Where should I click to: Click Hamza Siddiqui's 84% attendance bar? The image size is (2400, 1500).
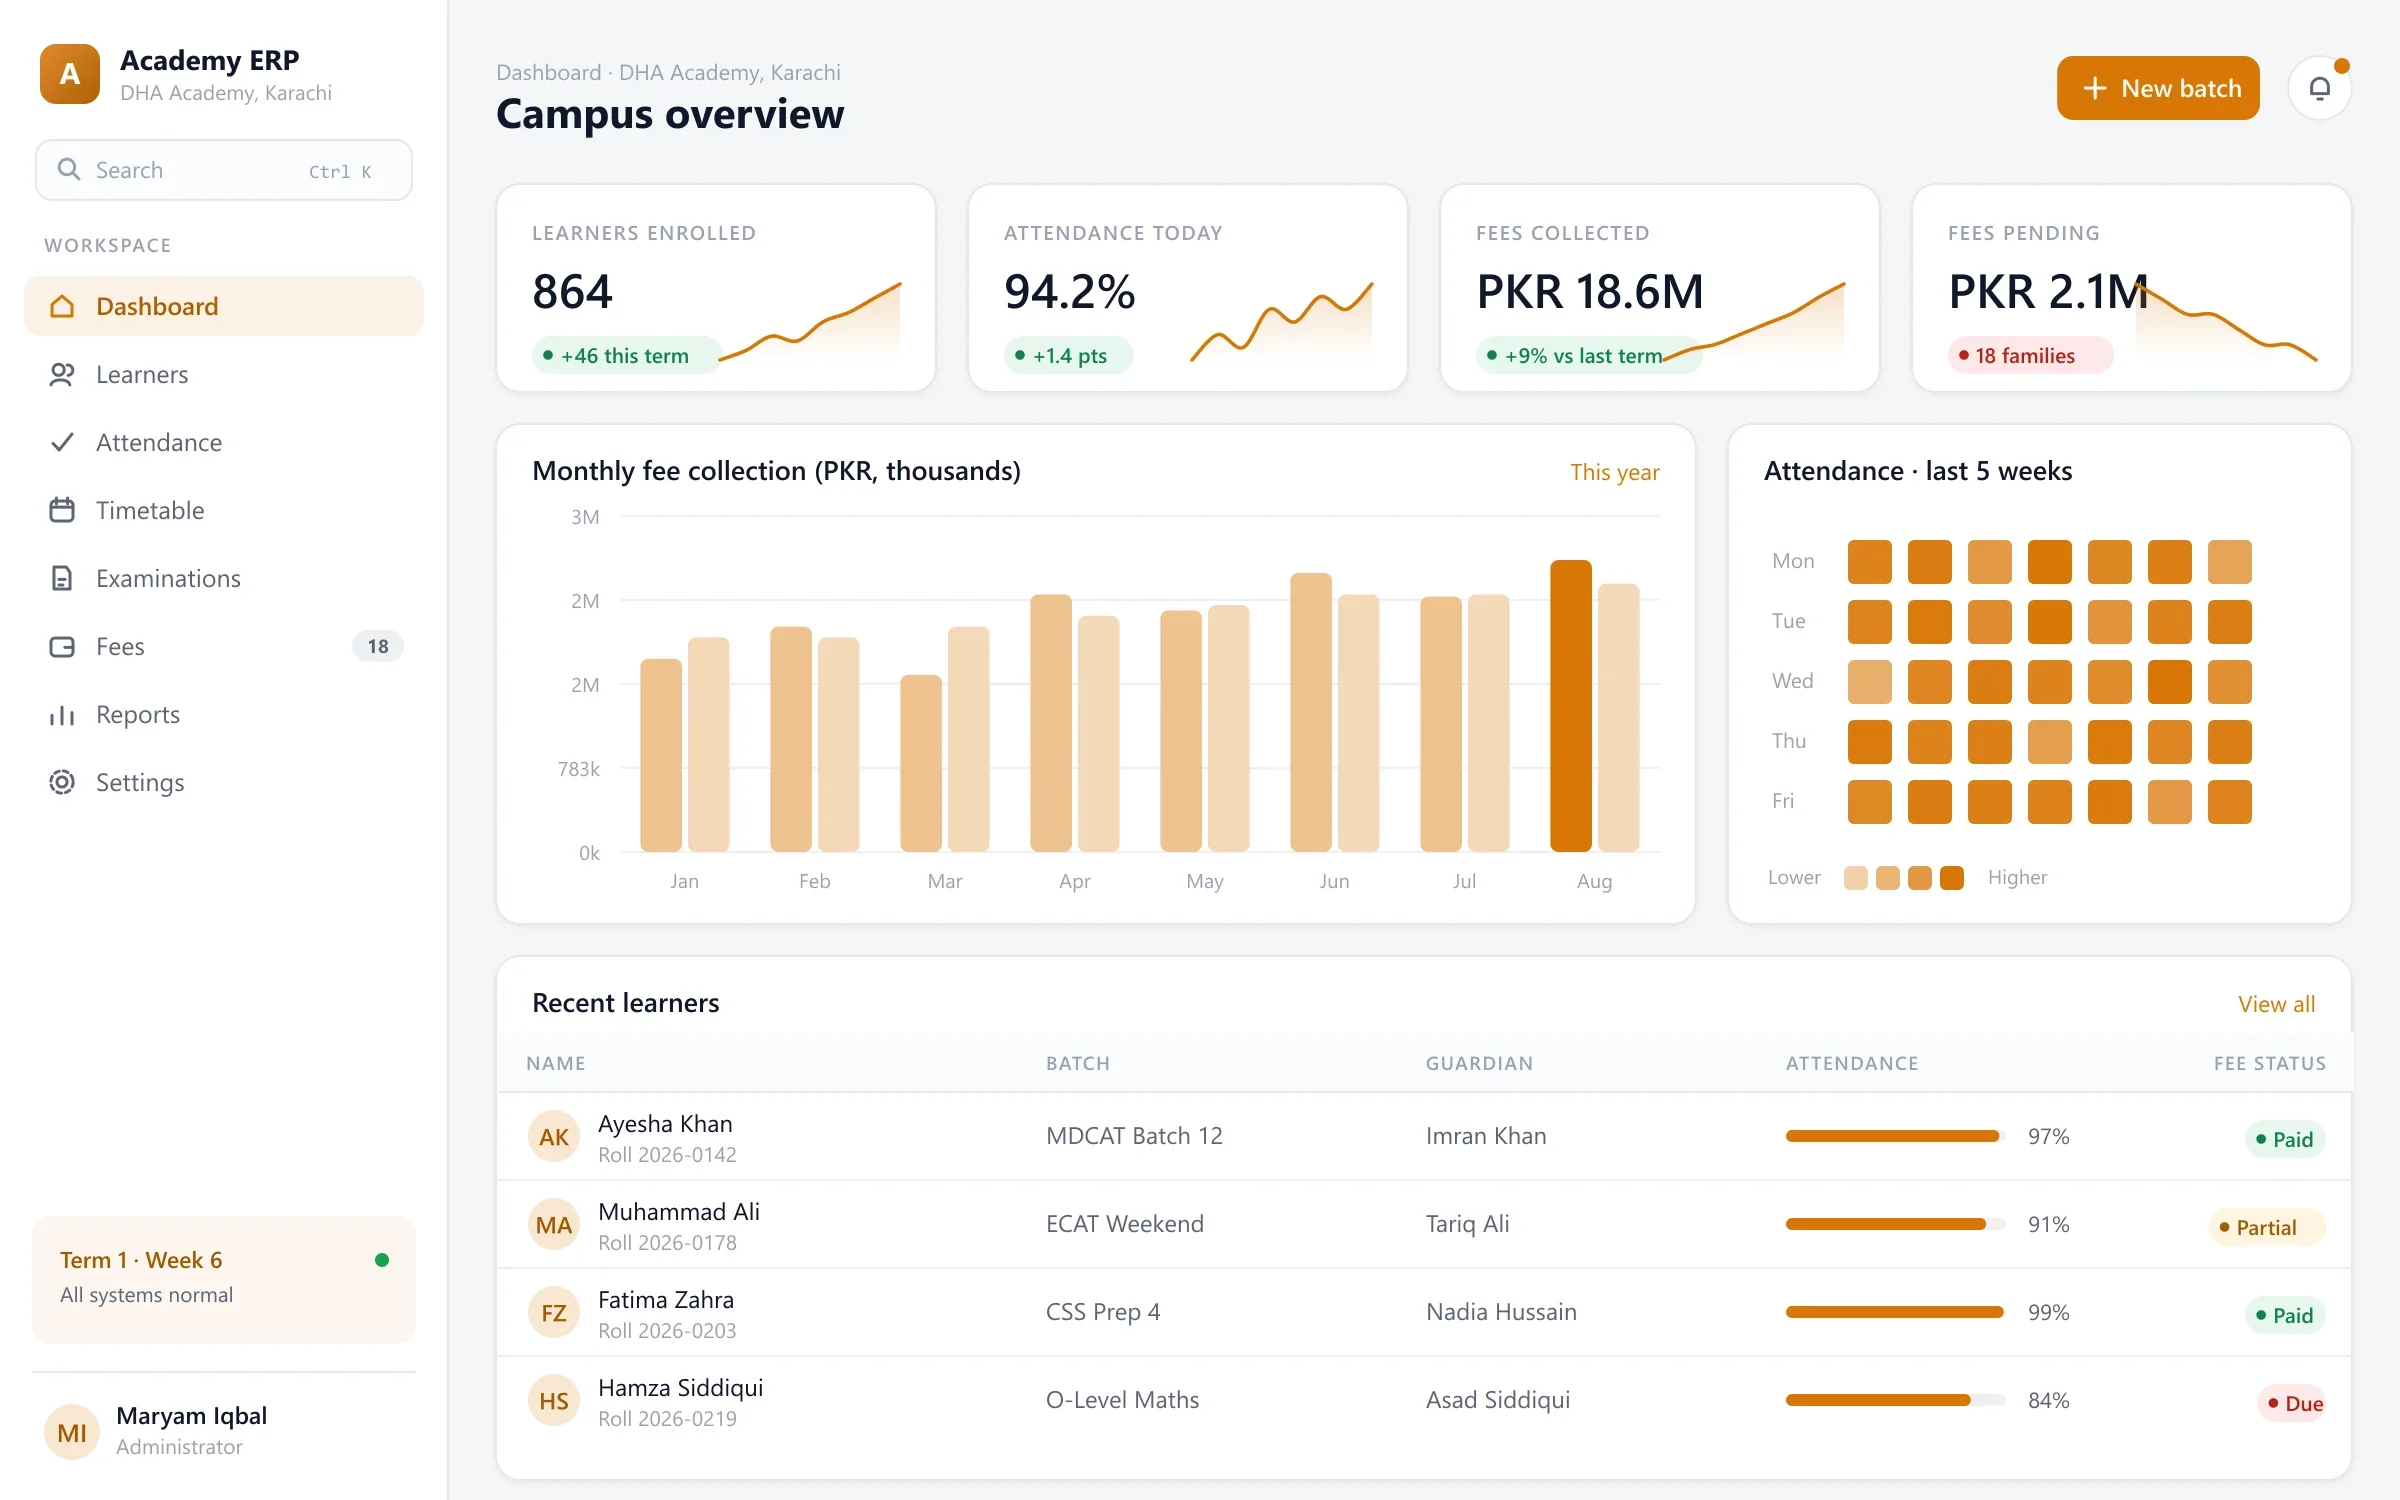pyautogui.click(x=1896, y=1400)
